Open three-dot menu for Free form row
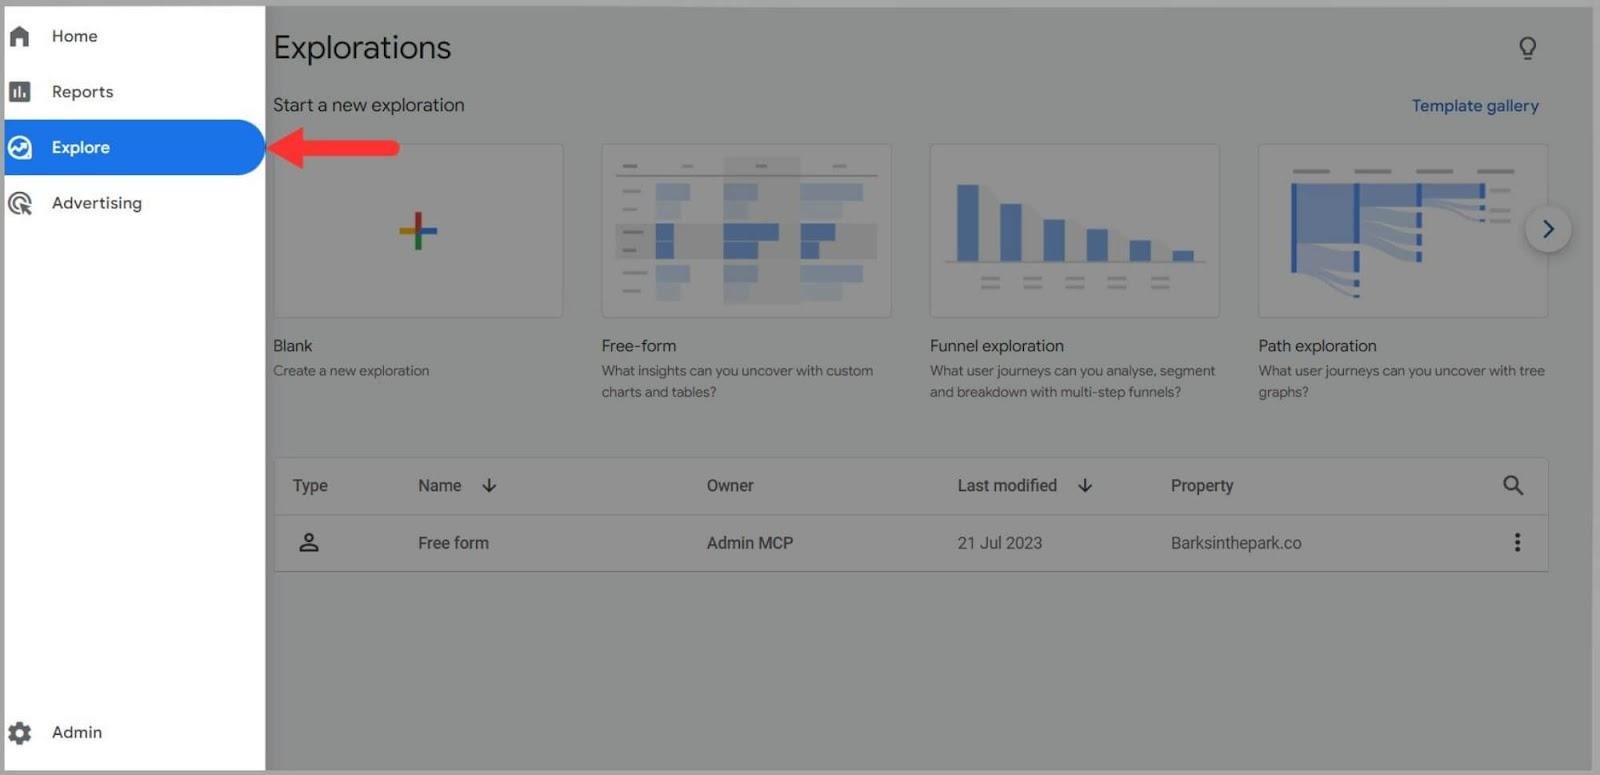The height and width of the screenshot is (775, 1600). point(1517,543)
